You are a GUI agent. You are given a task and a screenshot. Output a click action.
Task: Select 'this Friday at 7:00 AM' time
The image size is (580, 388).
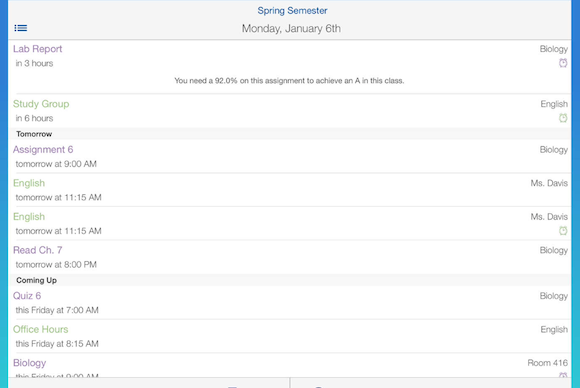(x=57, y=310)
